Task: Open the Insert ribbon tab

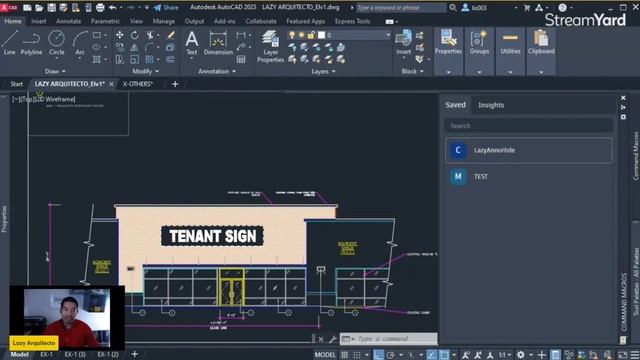Action: pos(38,21)
